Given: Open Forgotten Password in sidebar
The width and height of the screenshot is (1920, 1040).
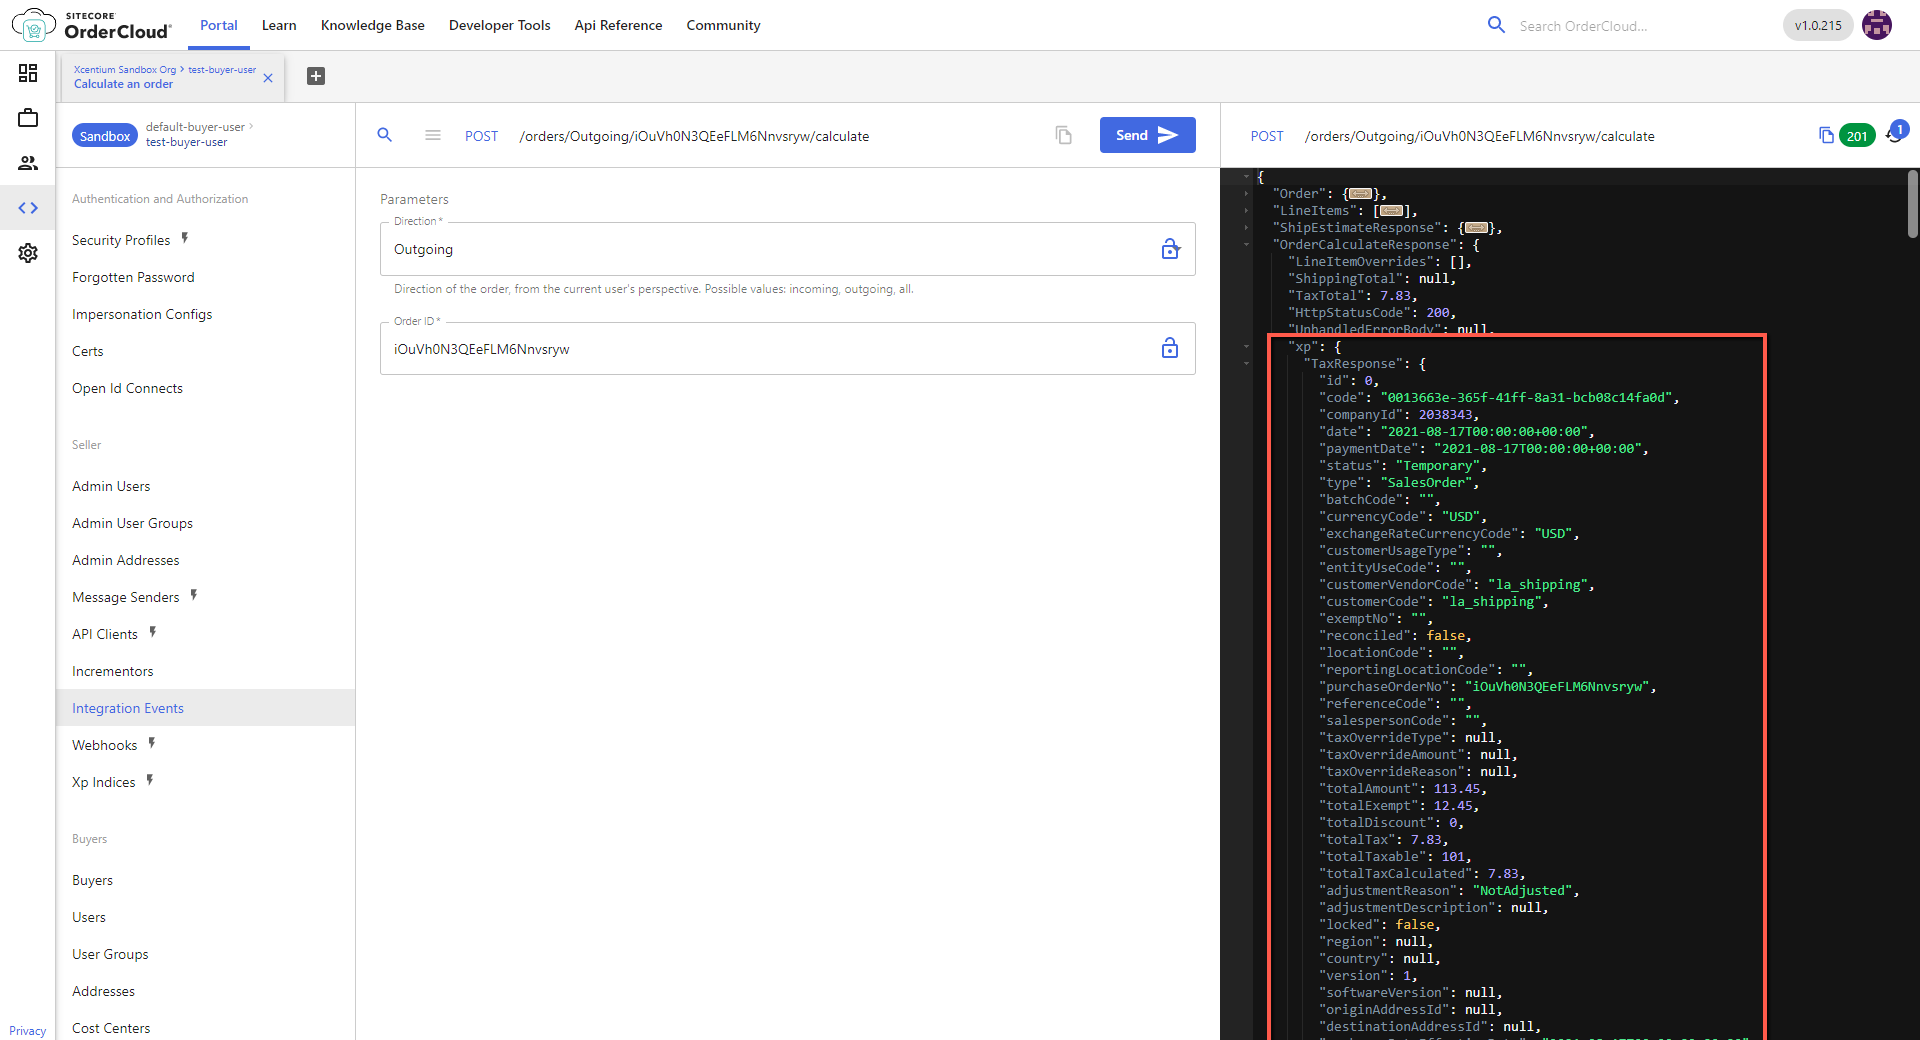Looking at the screenshot, I should (133, 277).
